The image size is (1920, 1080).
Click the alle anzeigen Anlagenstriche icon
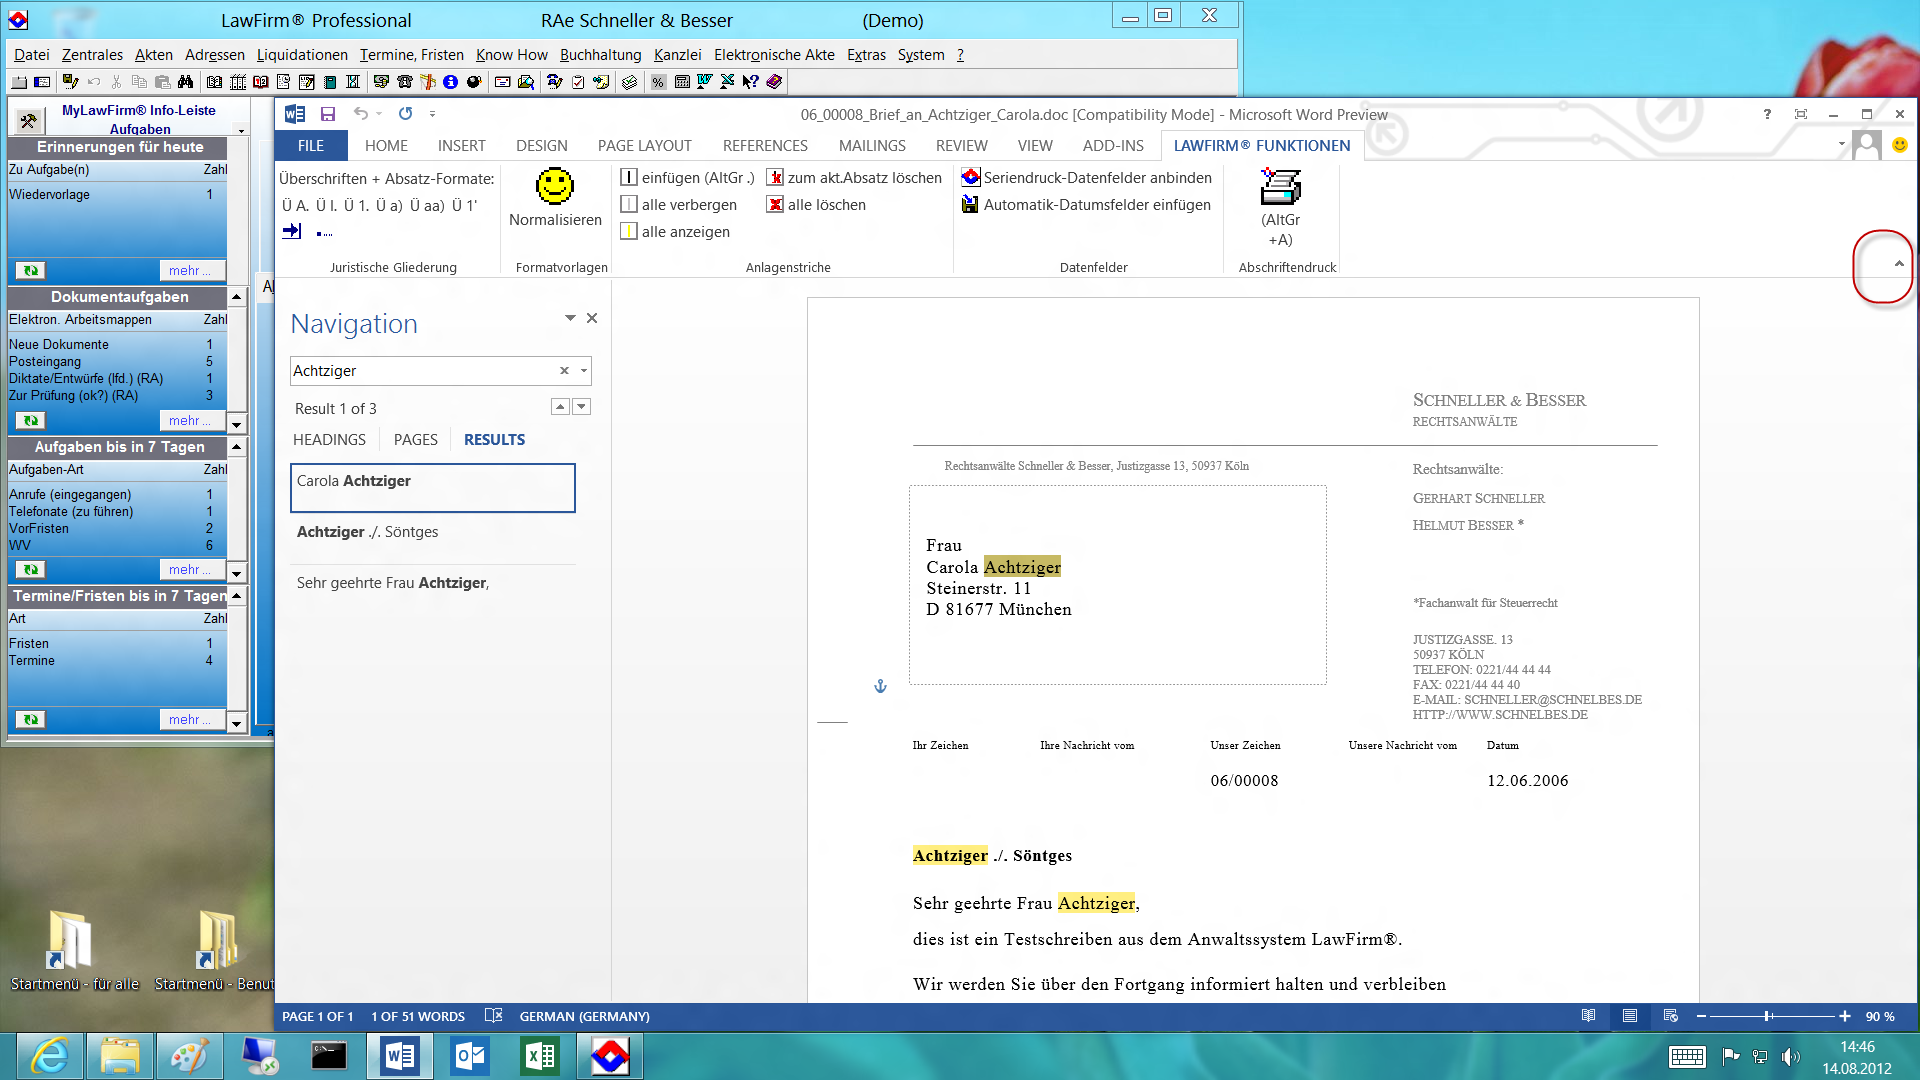tap(628, 231)
